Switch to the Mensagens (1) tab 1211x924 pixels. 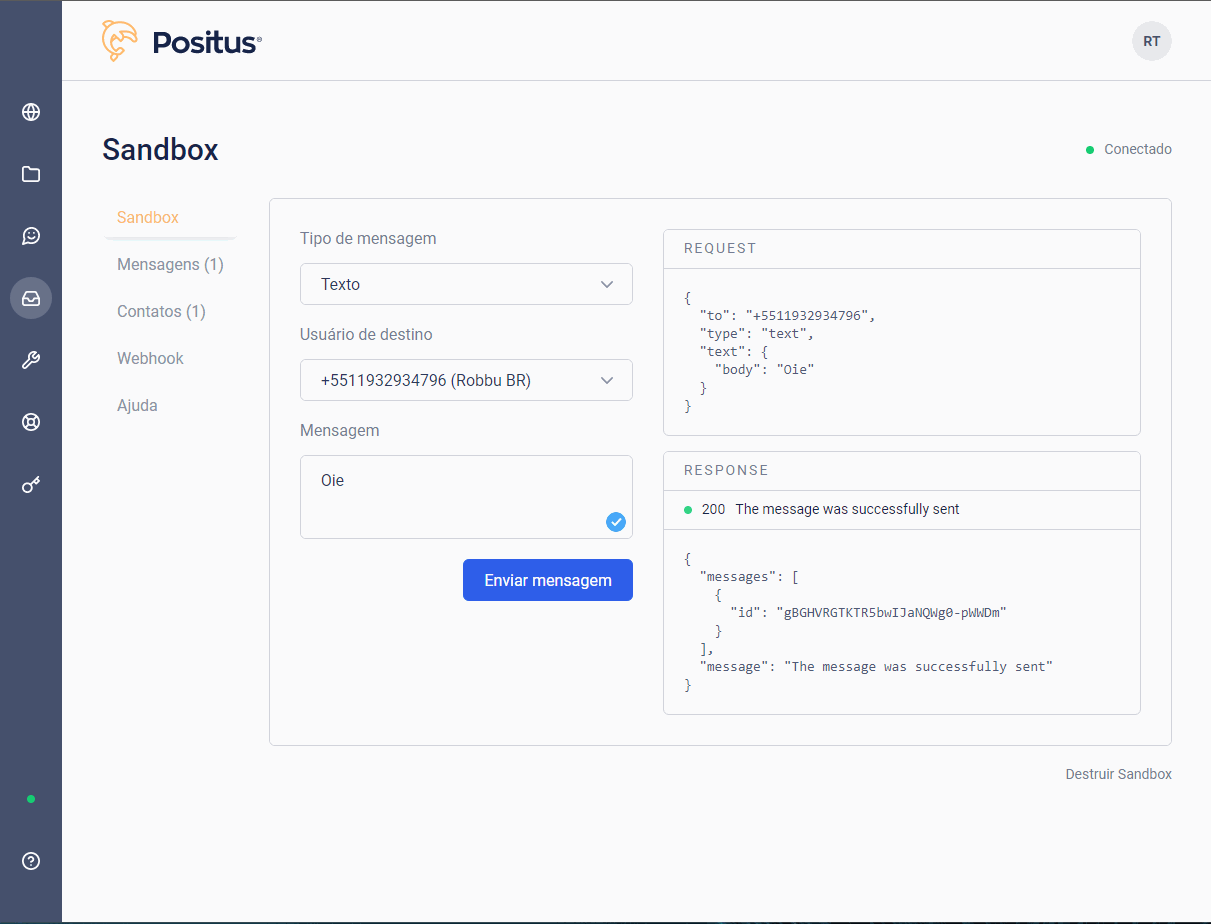[170, 265]
